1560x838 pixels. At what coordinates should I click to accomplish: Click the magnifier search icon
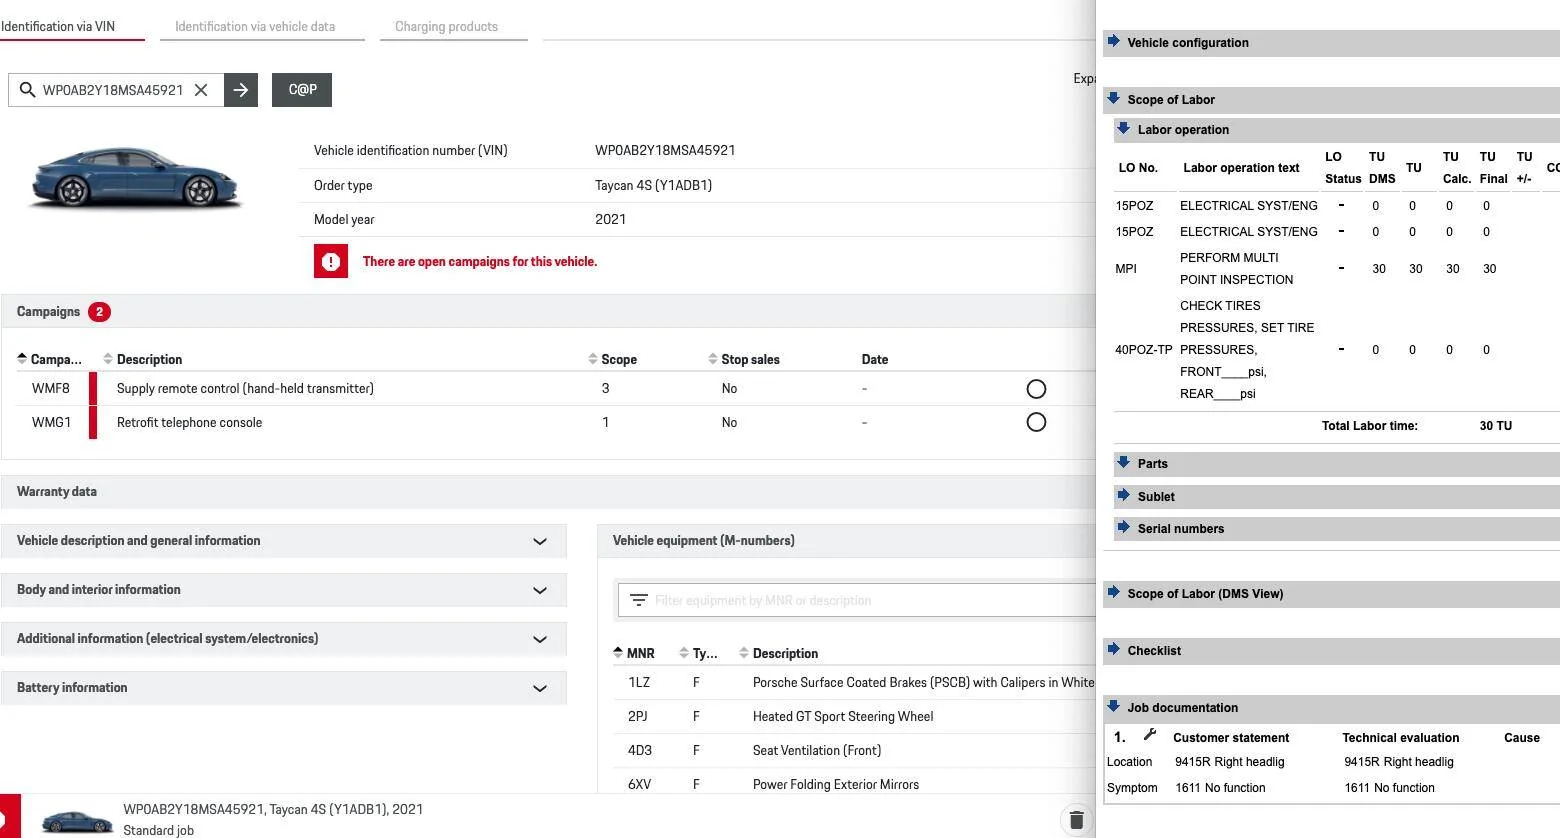pos(27,90)
